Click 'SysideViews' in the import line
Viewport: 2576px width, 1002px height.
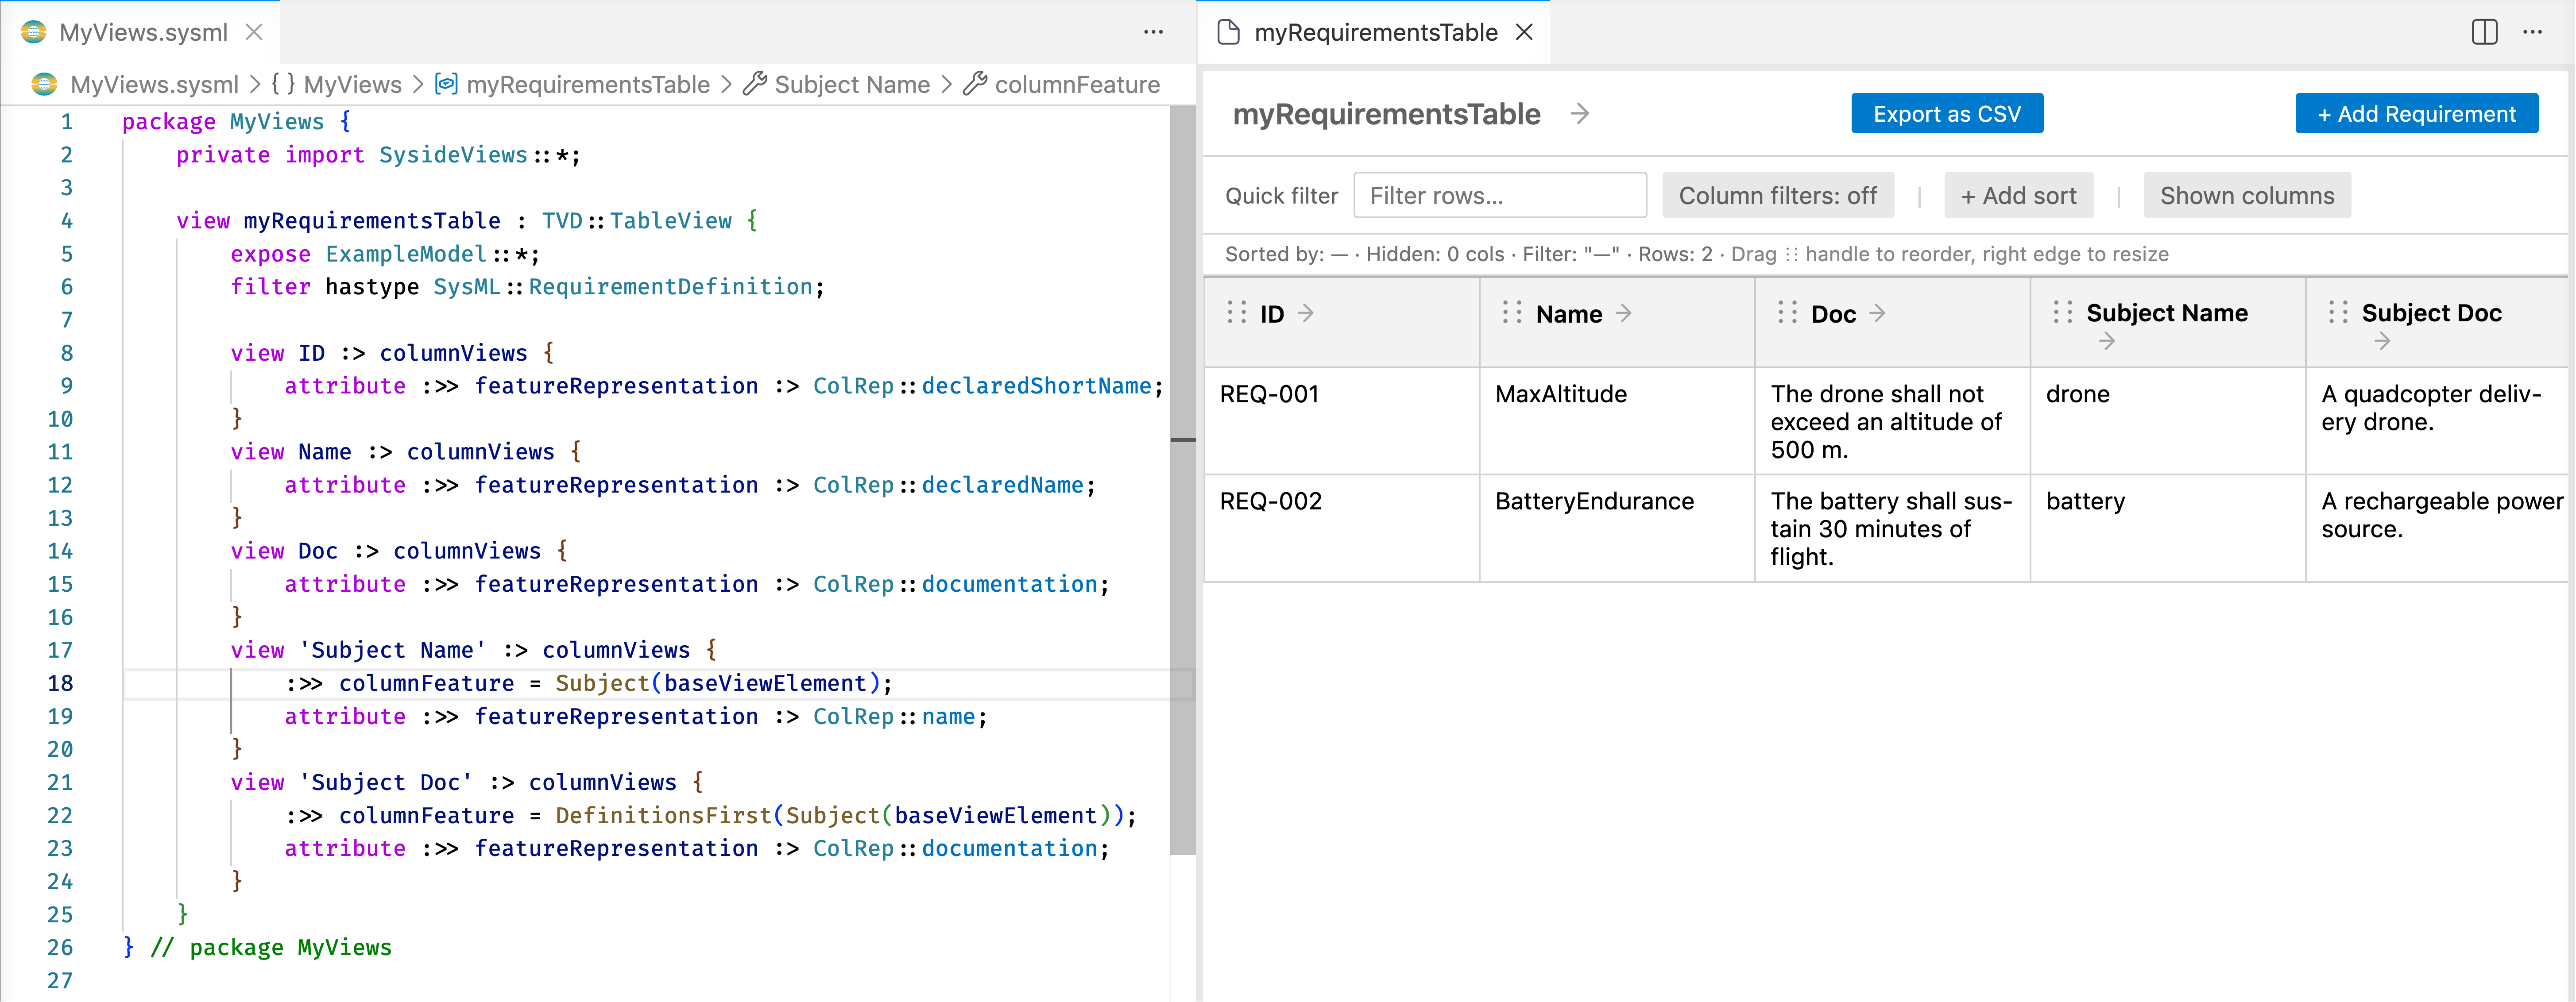click(x=453, y=155)
